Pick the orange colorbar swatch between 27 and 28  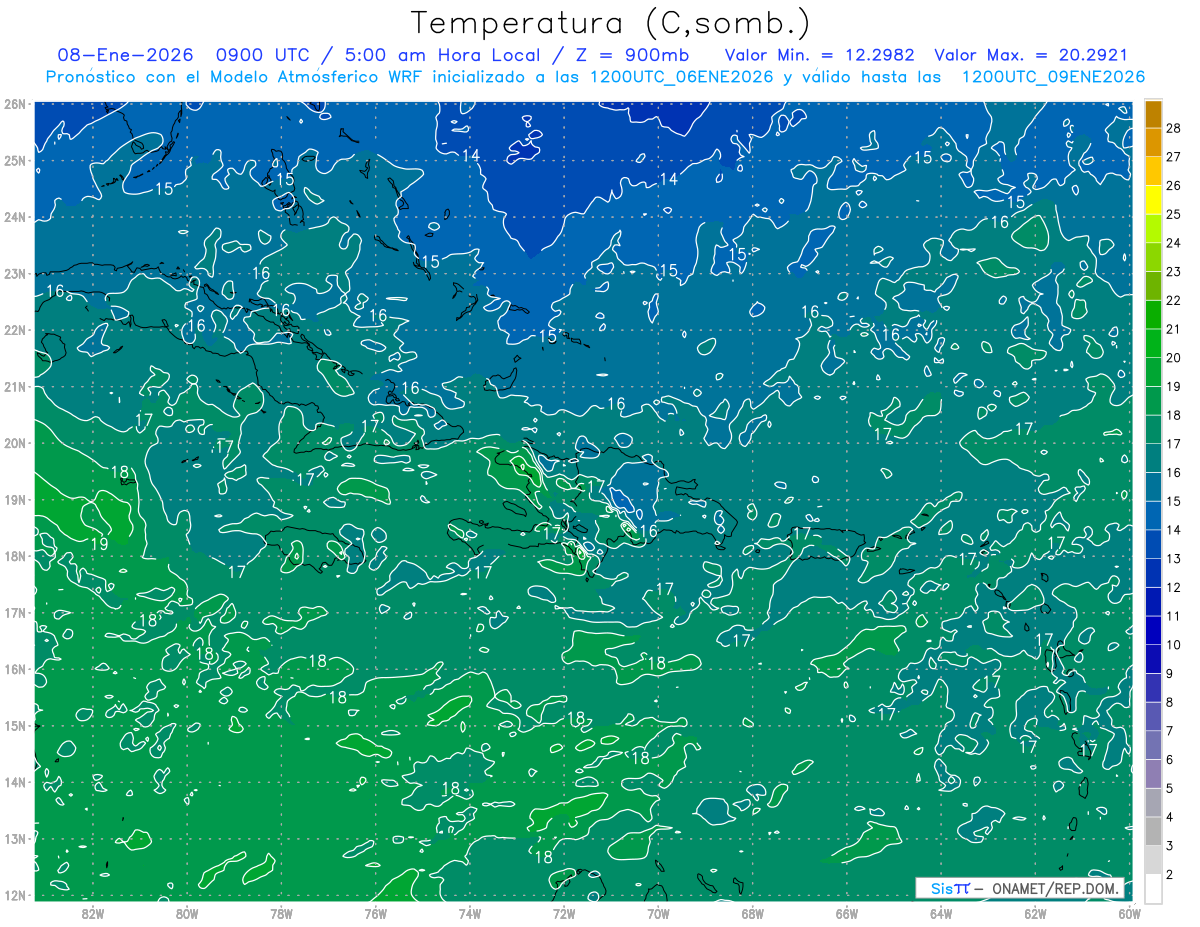coord(1153,142)
